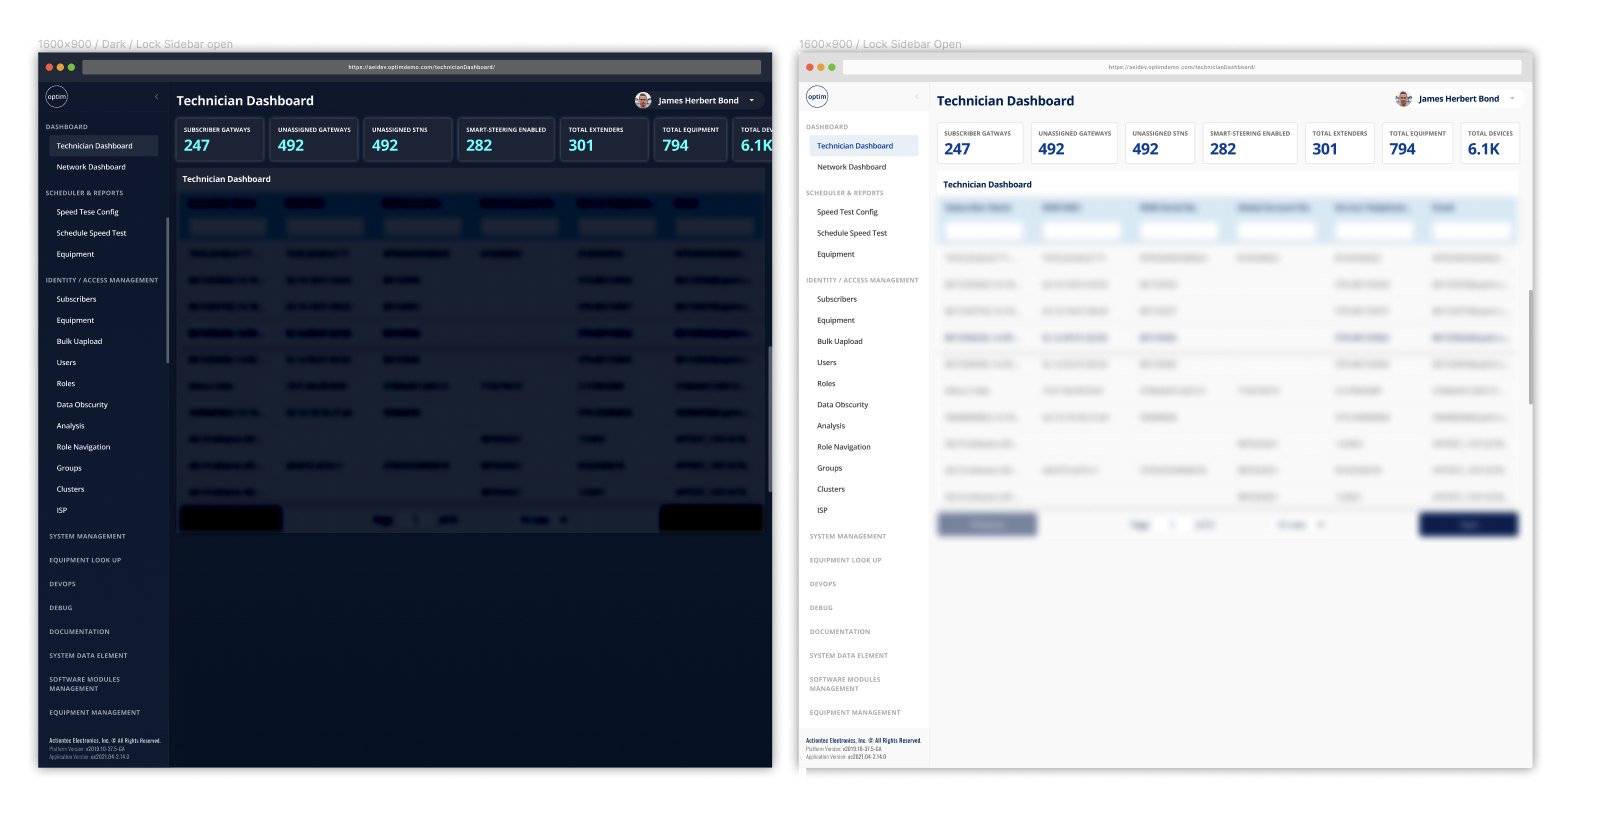Open Schedule Speed Test in the dark sidebar
The height and width of the screenshot is (820, 1611).
click(91, 233)
